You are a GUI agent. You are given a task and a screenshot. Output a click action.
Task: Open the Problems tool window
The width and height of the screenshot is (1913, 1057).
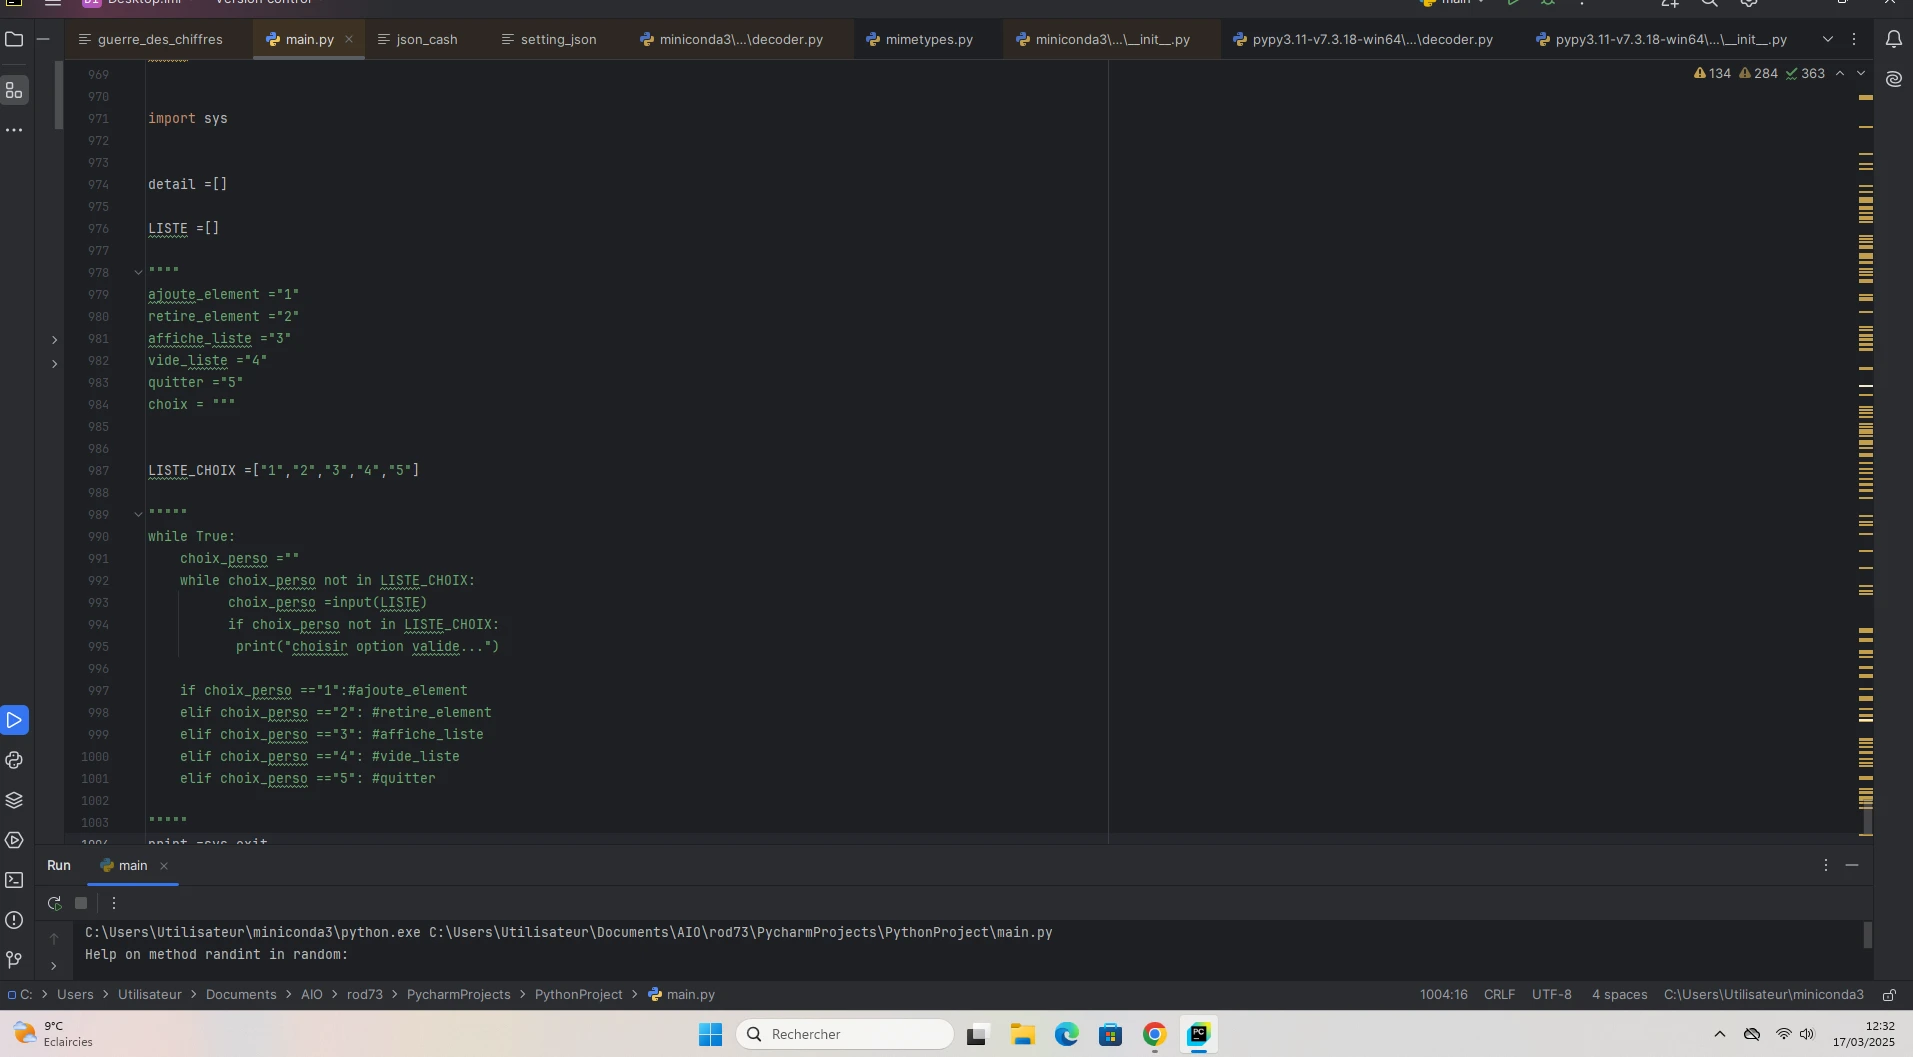pyautogui.click(x=14, y=920)
